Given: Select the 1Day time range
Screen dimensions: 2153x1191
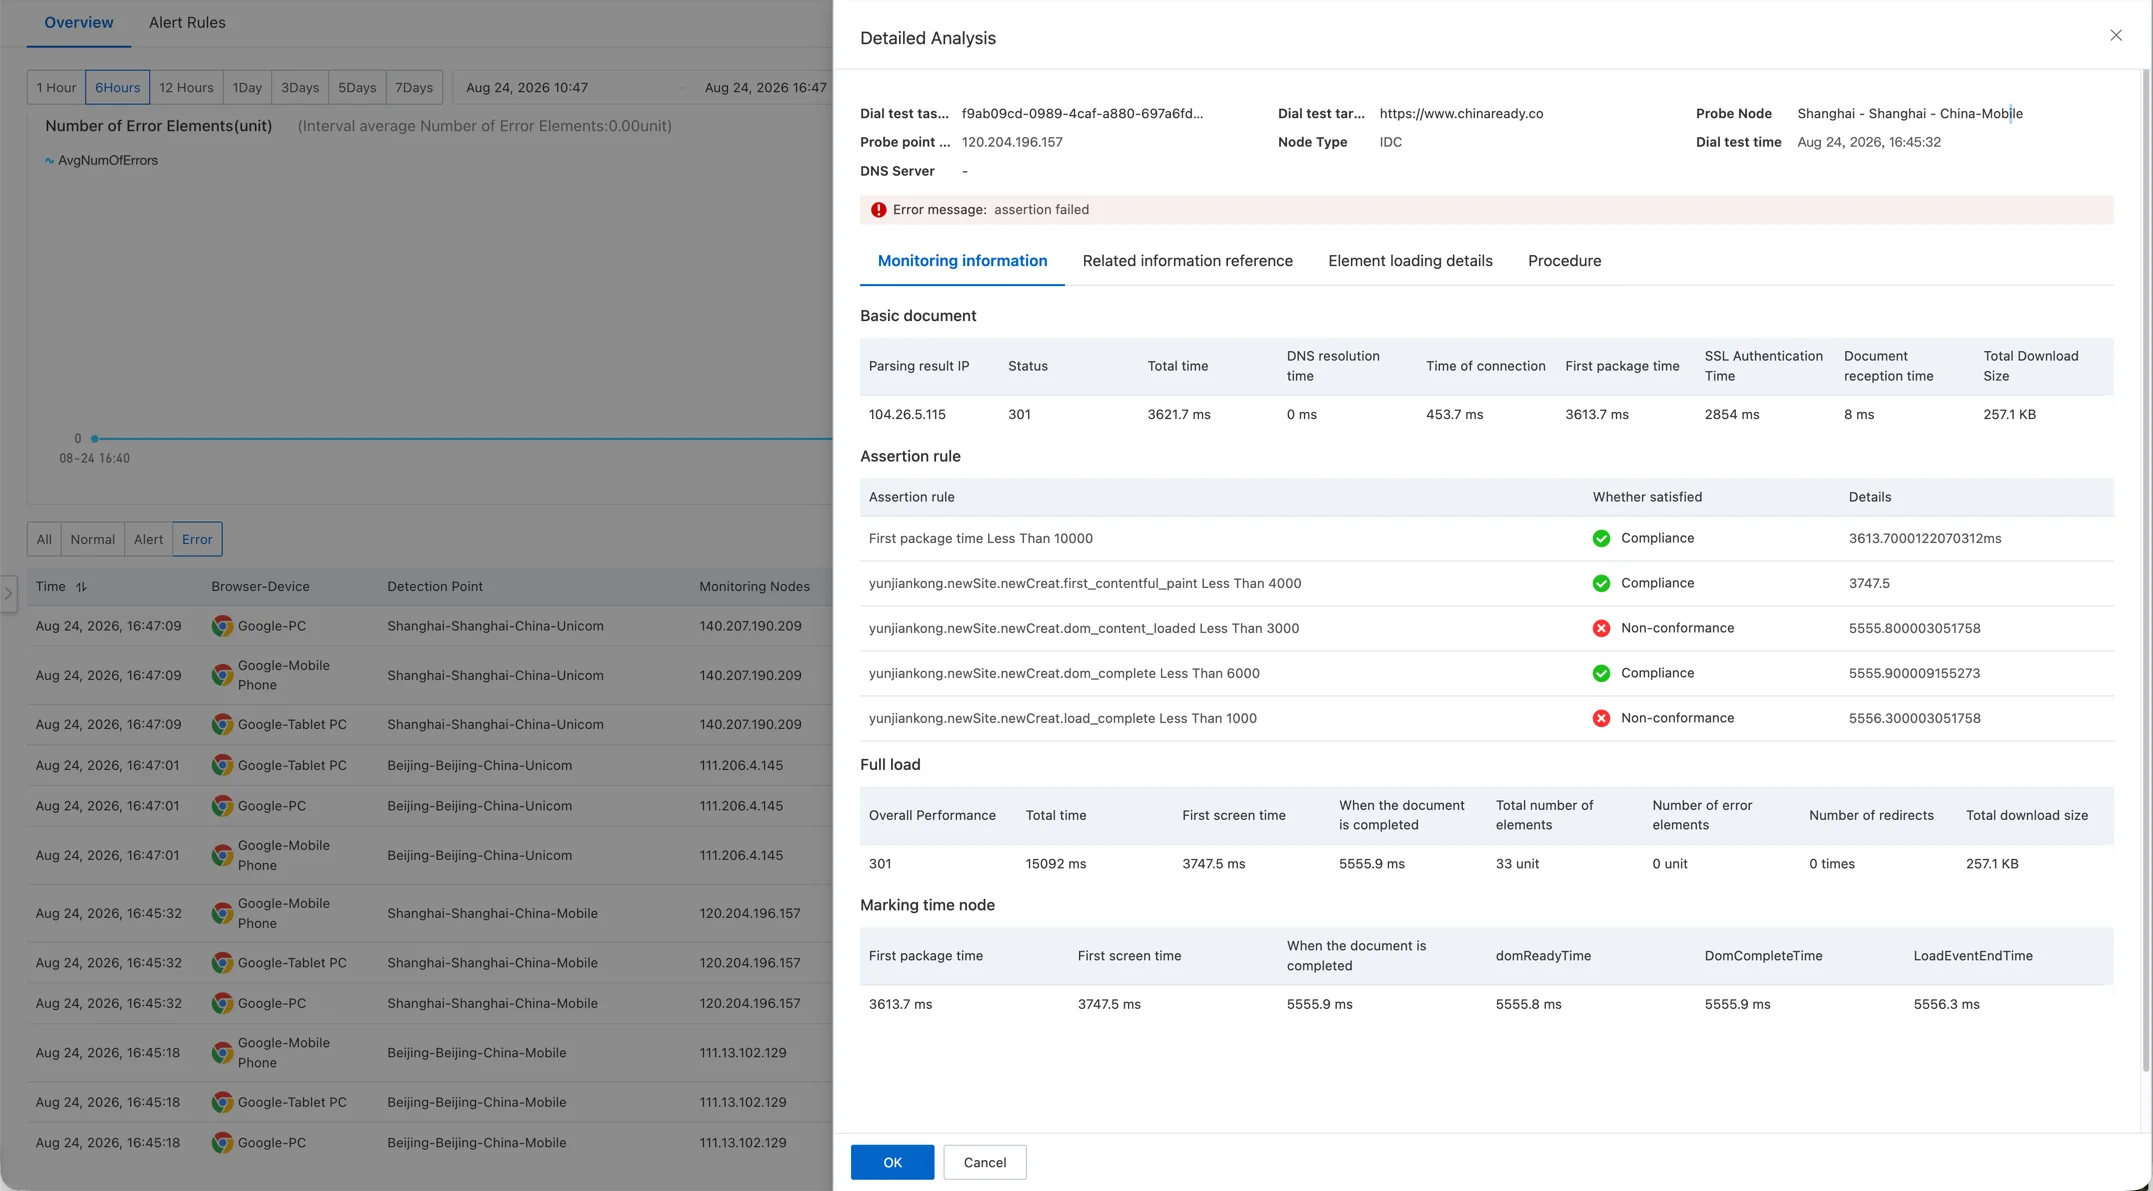Looking at the screenshot, I should [247, 87].
